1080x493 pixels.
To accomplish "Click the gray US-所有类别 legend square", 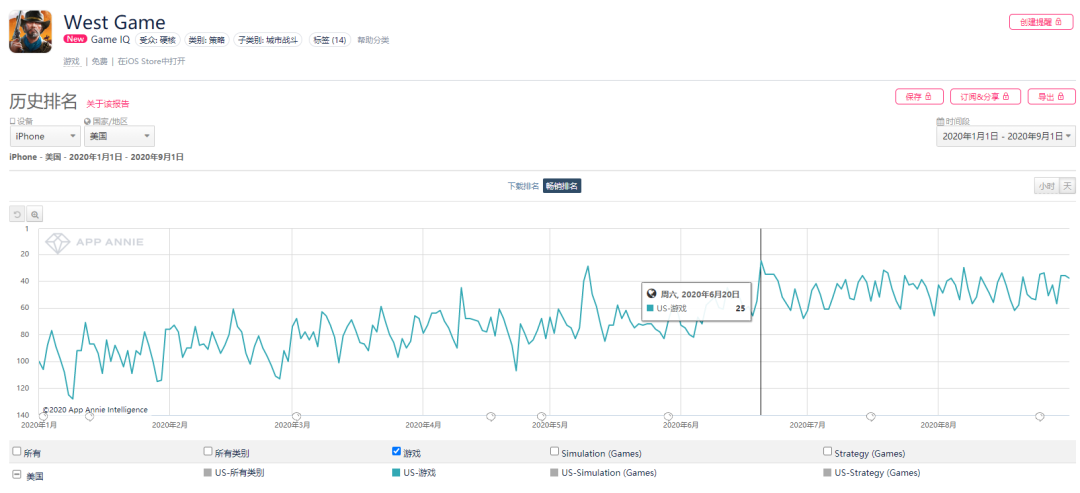I will tap(207, 472).
